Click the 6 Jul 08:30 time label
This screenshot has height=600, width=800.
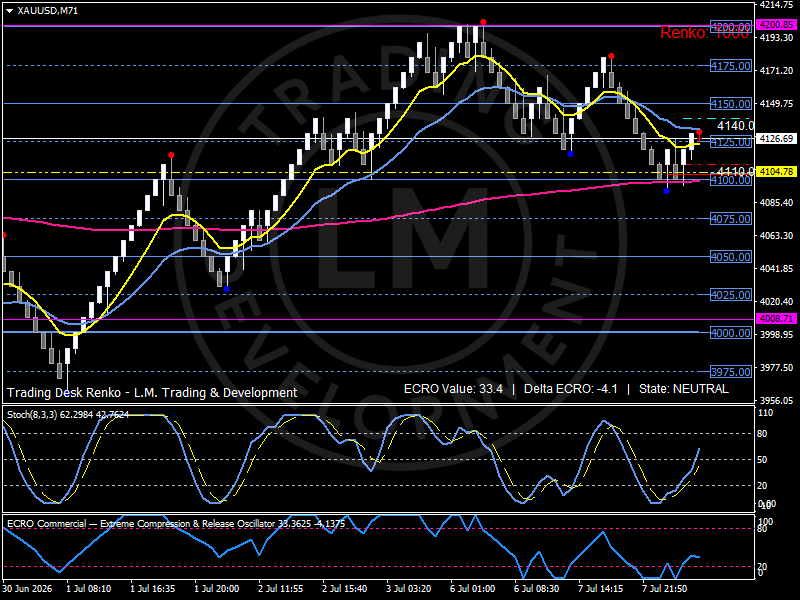537,588
